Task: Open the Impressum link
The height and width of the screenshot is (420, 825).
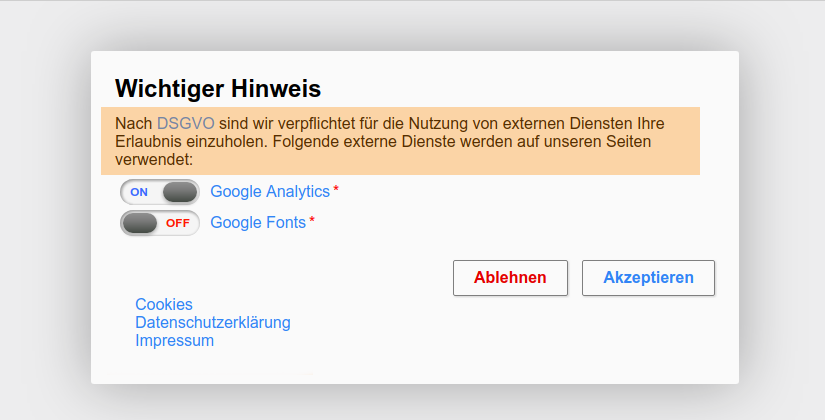Action: (x=175, y=340)
